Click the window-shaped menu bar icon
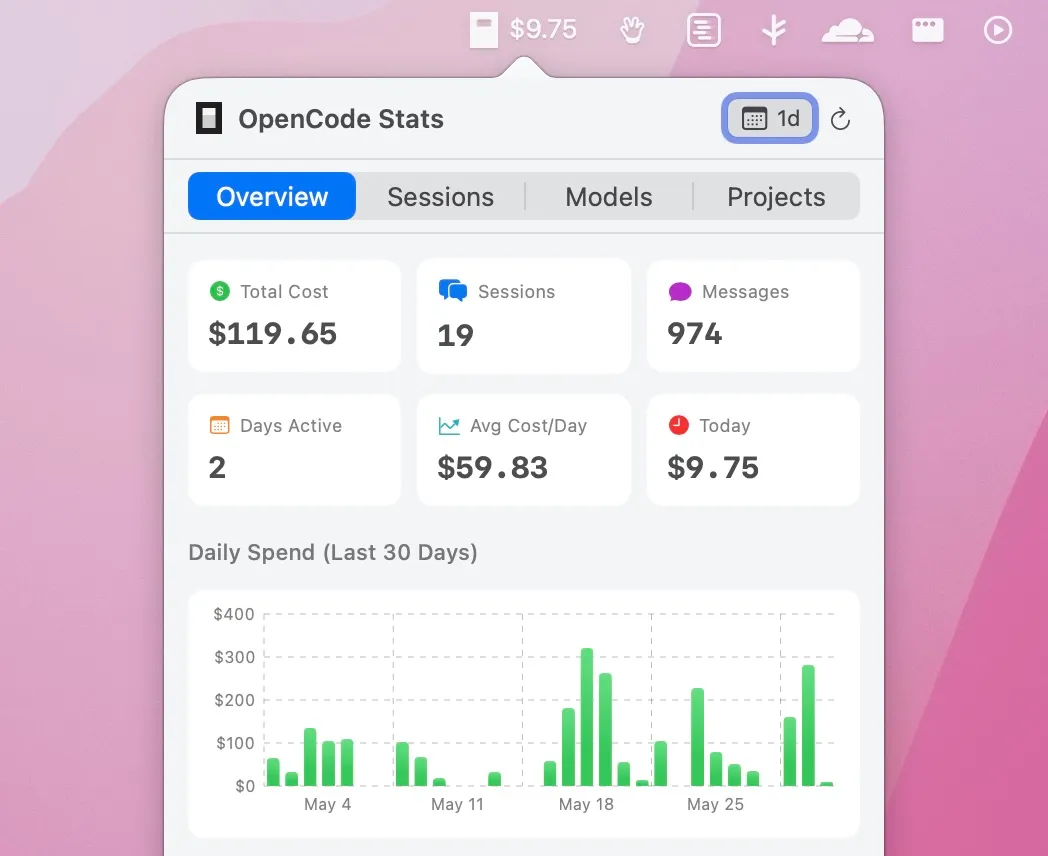The image size is (1048, 856). [928, 30]
